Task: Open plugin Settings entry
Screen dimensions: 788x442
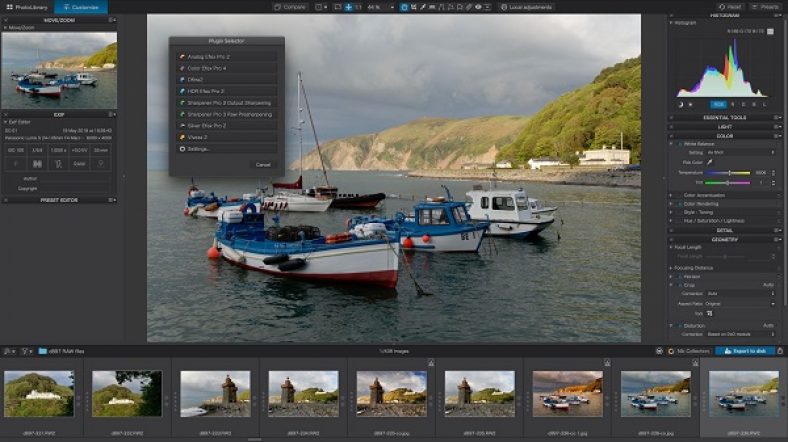Action: click(x=198, y=148)
